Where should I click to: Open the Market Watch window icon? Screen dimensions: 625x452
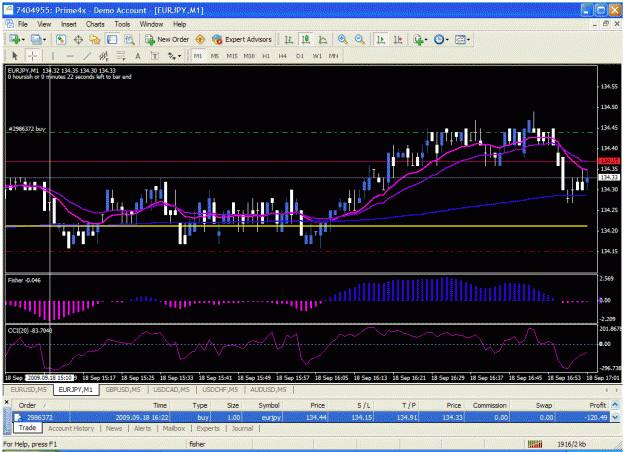pos(61,39)
